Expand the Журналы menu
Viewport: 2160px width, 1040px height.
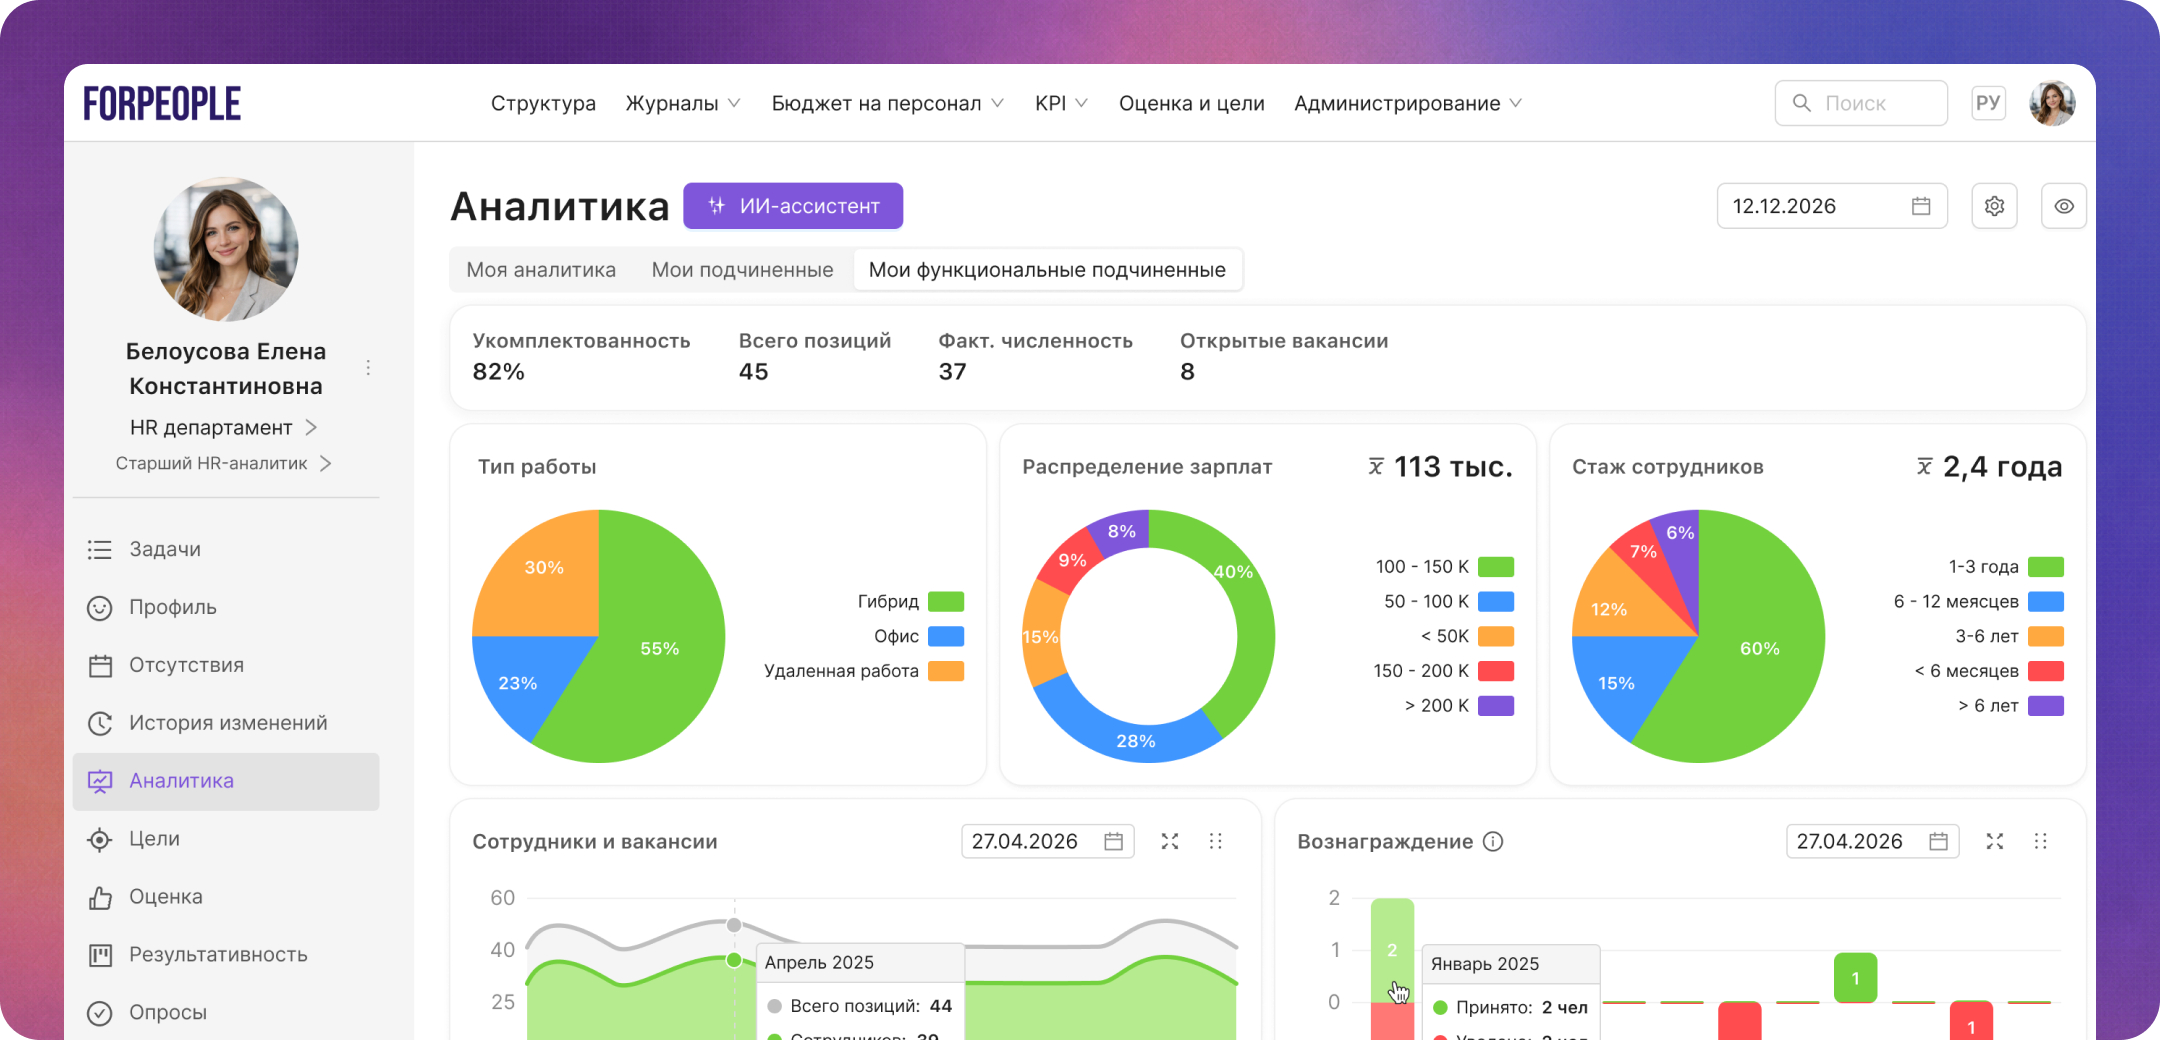coord(683,103)
